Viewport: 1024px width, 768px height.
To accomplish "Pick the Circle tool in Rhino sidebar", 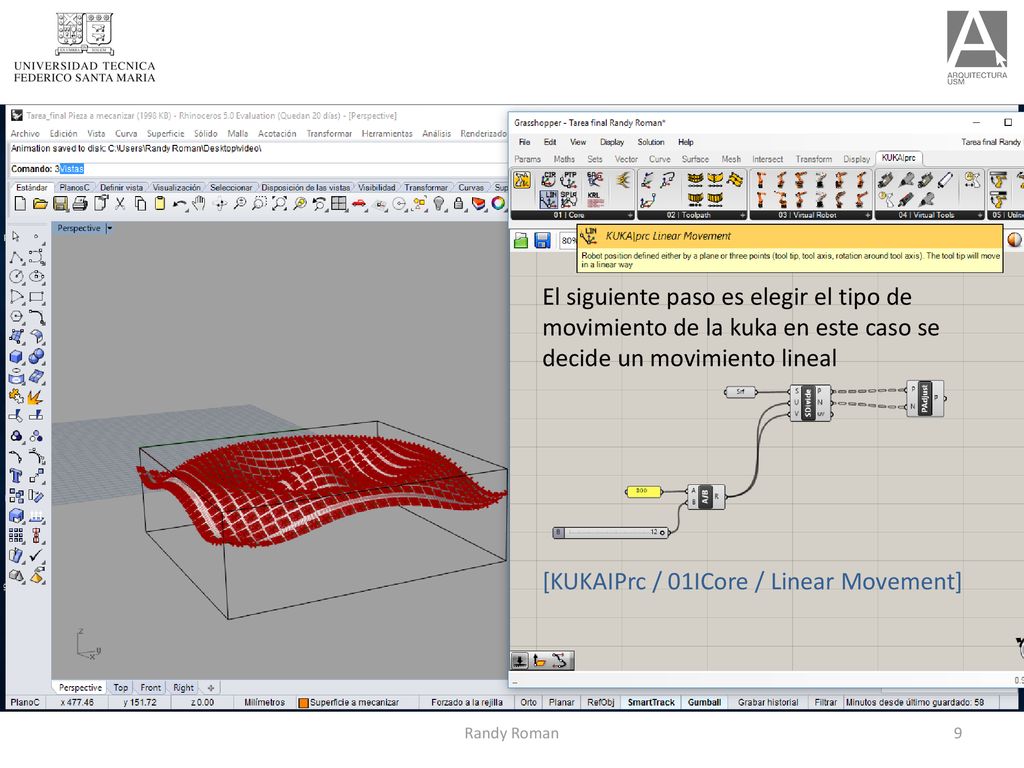I will tap(16, 276).
